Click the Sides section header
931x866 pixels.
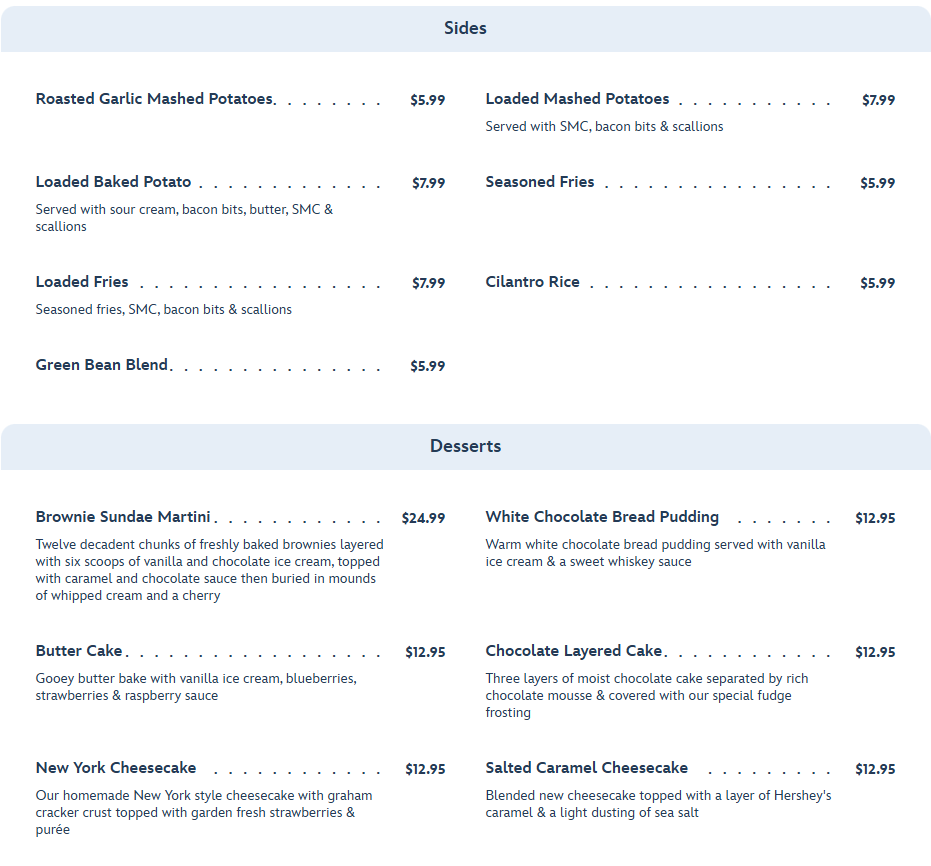[x=465, y=28]
